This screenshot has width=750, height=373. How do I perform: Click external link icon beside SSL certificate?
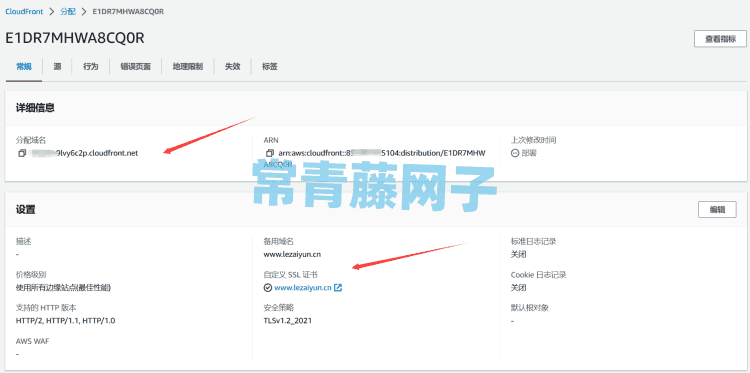(338, 288)
